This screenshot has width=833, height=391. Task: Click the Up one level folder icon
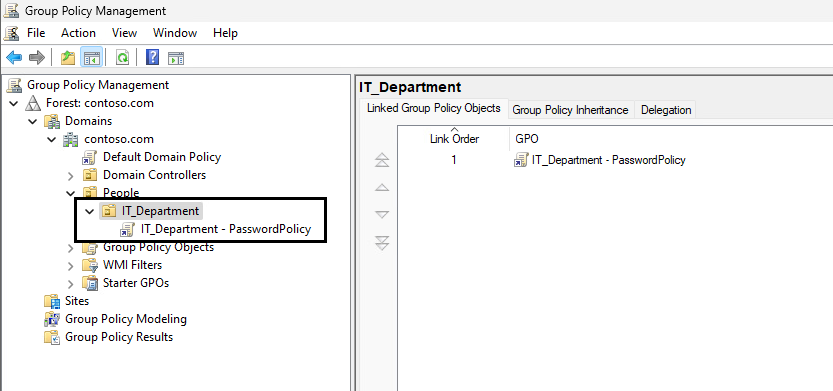click(68, 57)
